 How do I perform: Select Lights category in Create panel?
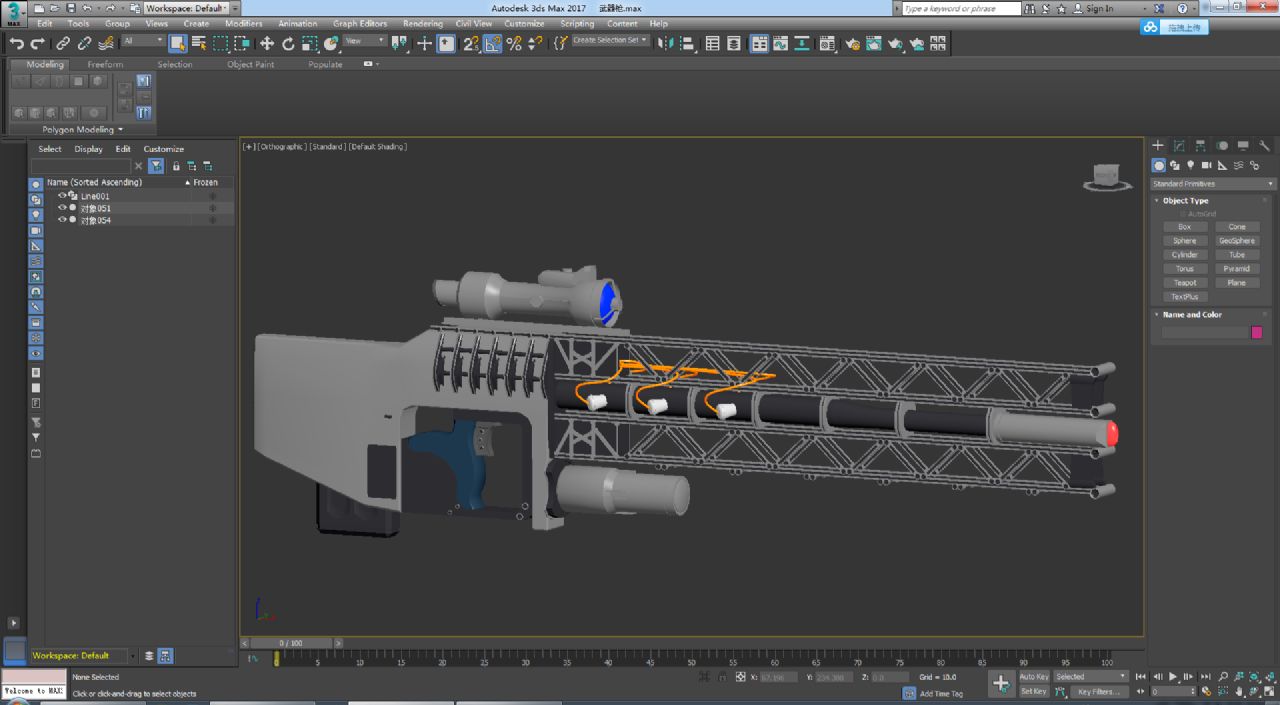point(1191,165)
